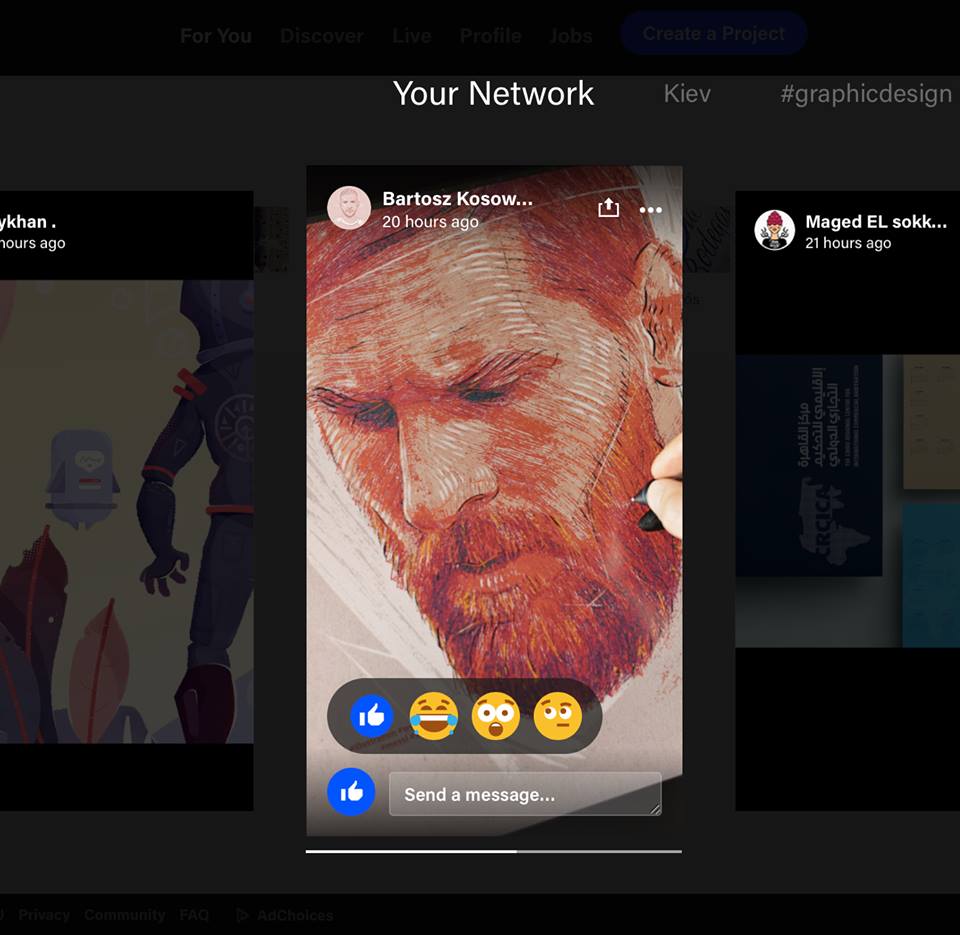React with the laughing-crying emoji
960x935 pixels.
pos(433,716)
